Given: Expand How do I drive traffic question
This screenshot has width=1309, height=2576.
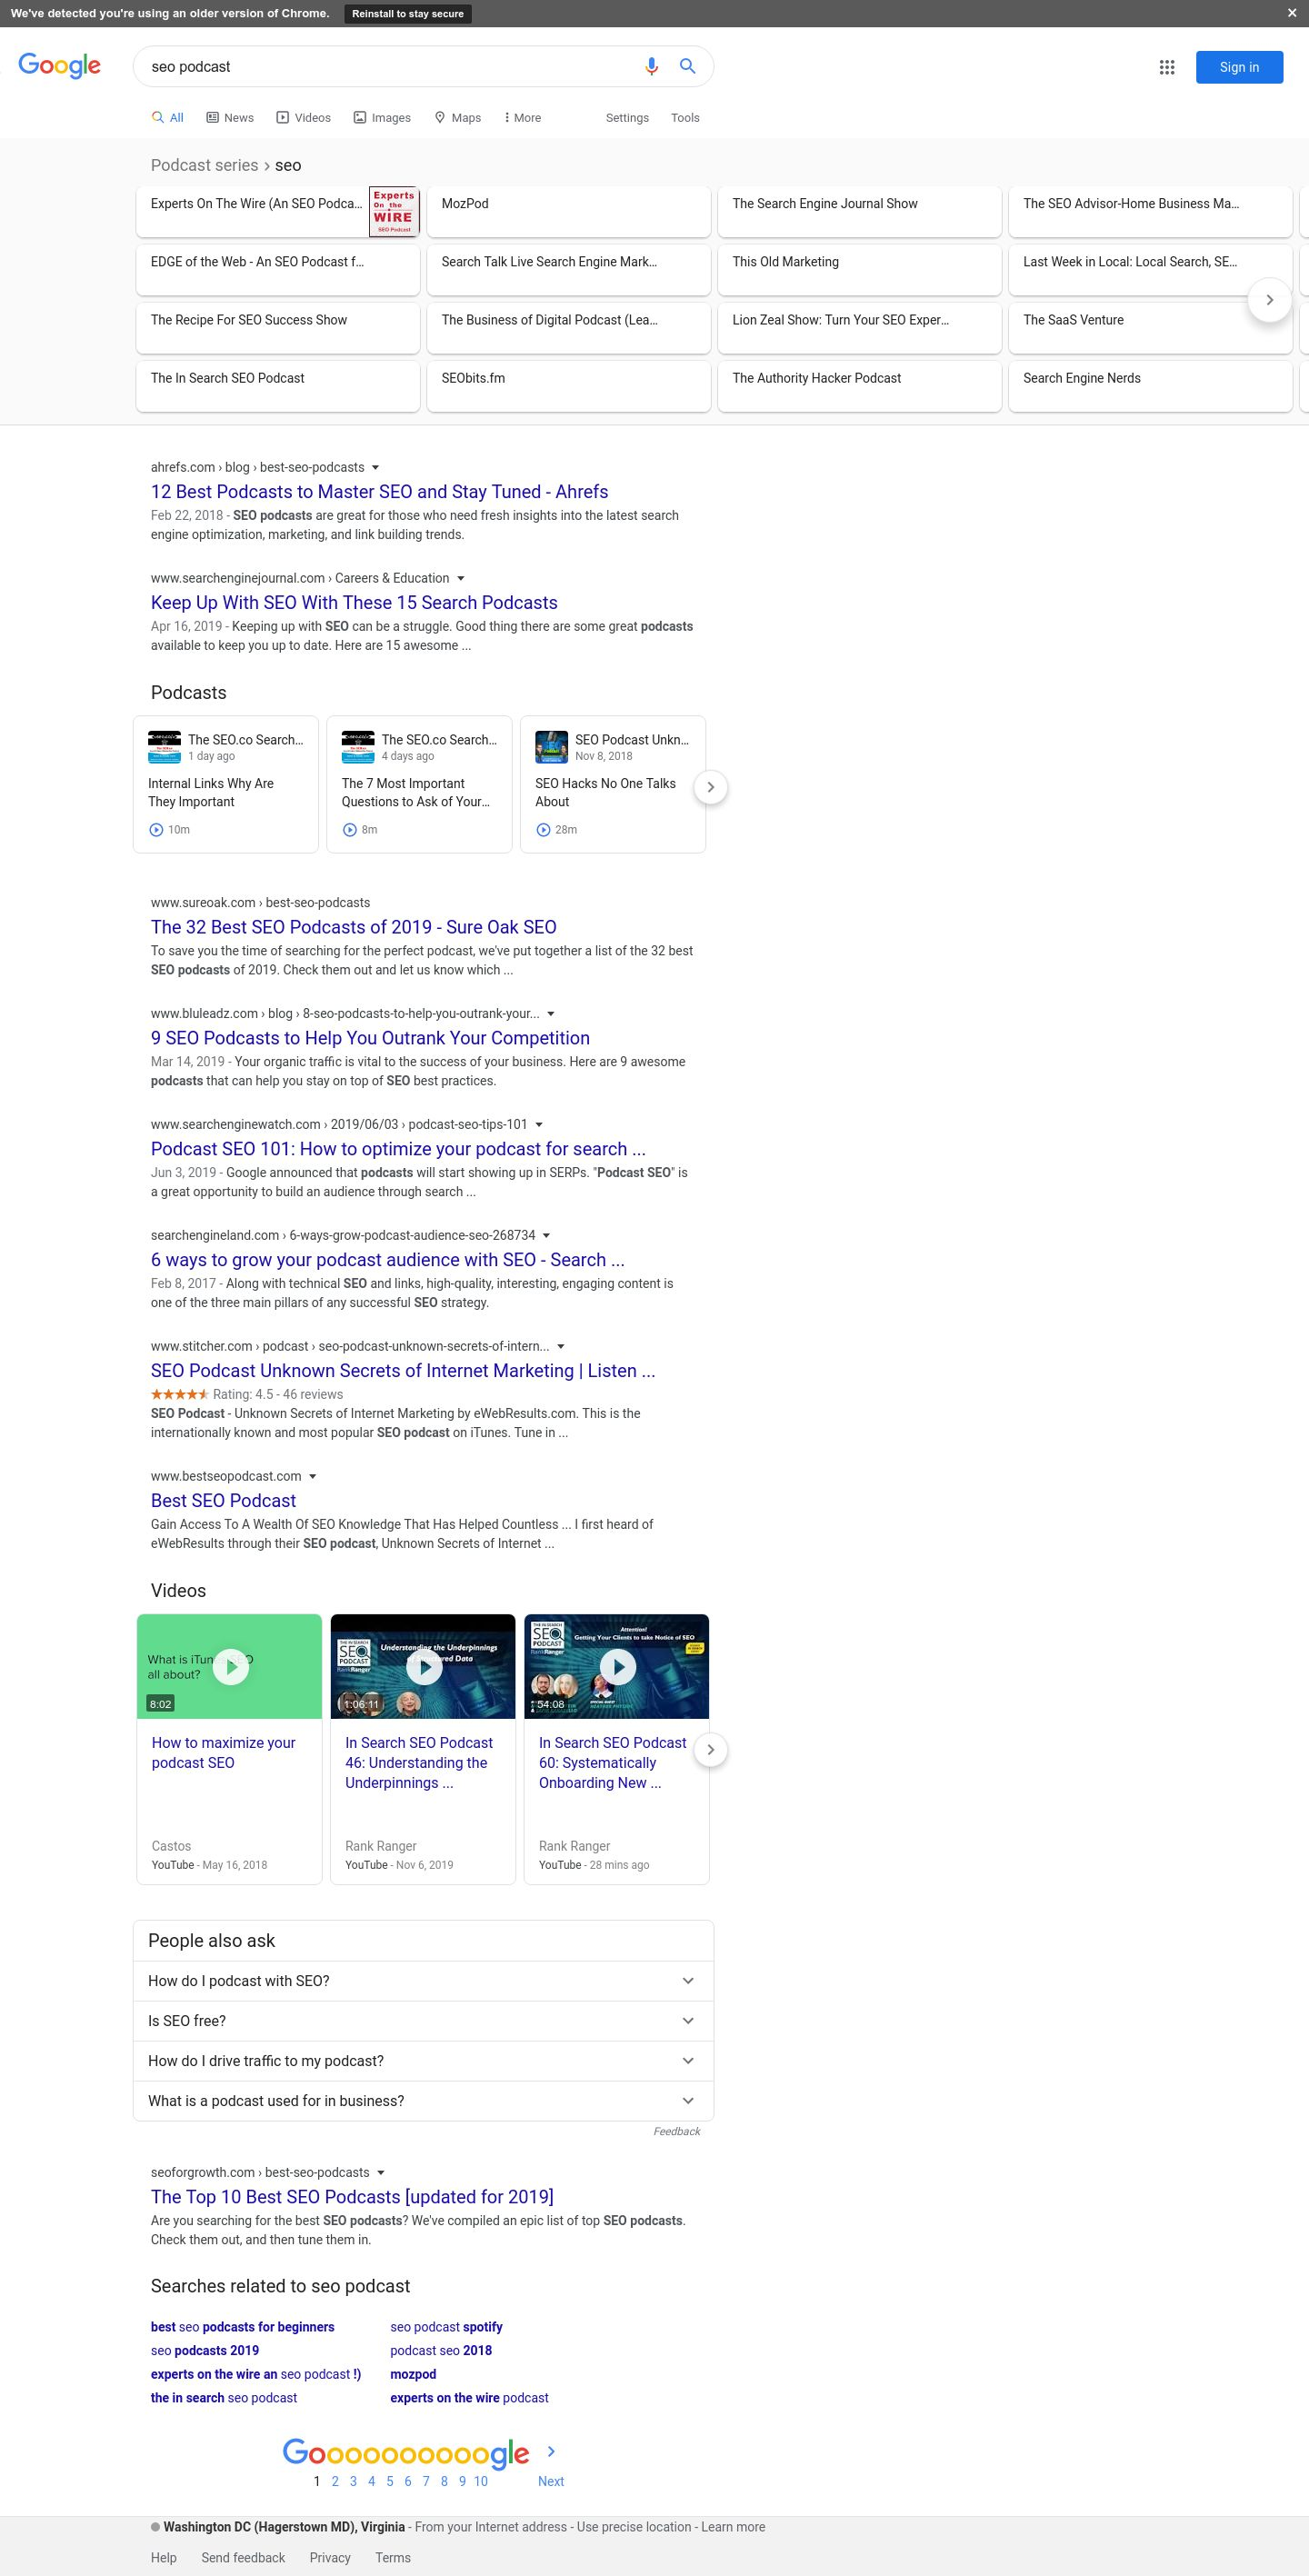Looking at the screenshot, I should [423, 2061].
